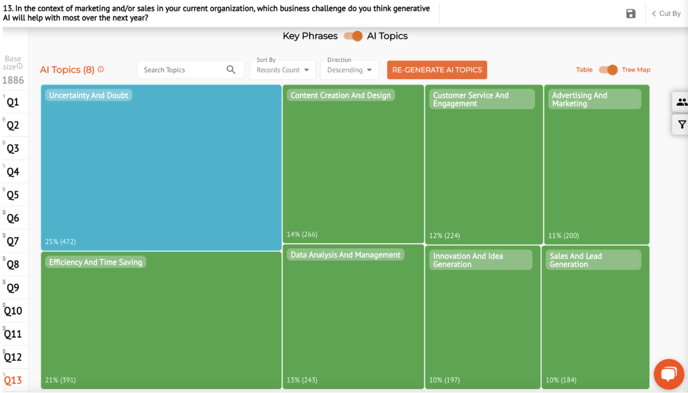The height and width of the screenshot is (393, 688).
Task: Click the Table label
Action: (x=584, y=70)
